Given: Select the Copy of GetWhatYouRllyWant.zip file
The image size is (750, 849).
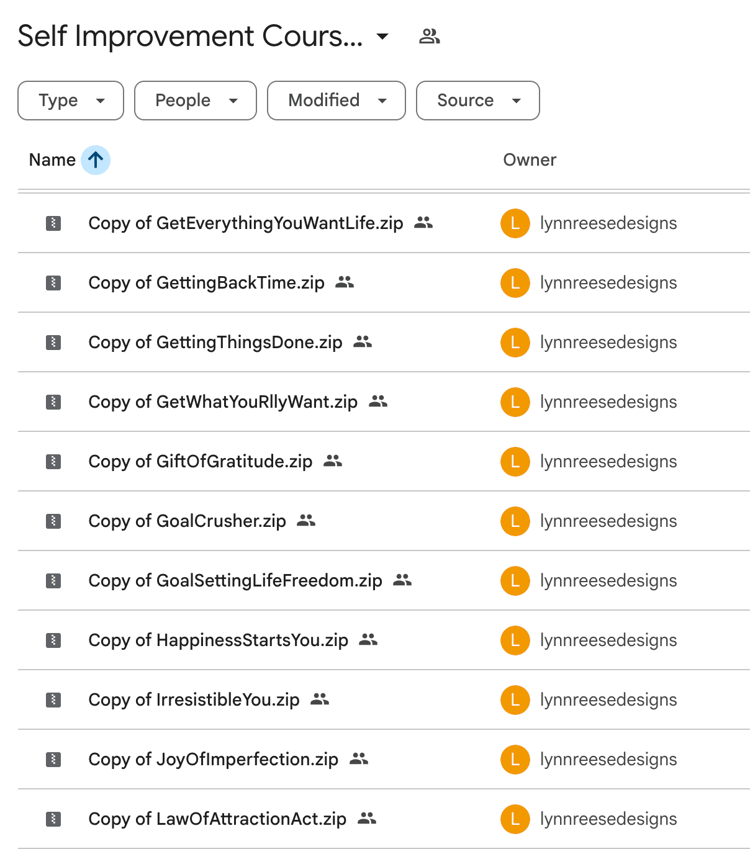Looking at the screenshot, I should 222,402.
